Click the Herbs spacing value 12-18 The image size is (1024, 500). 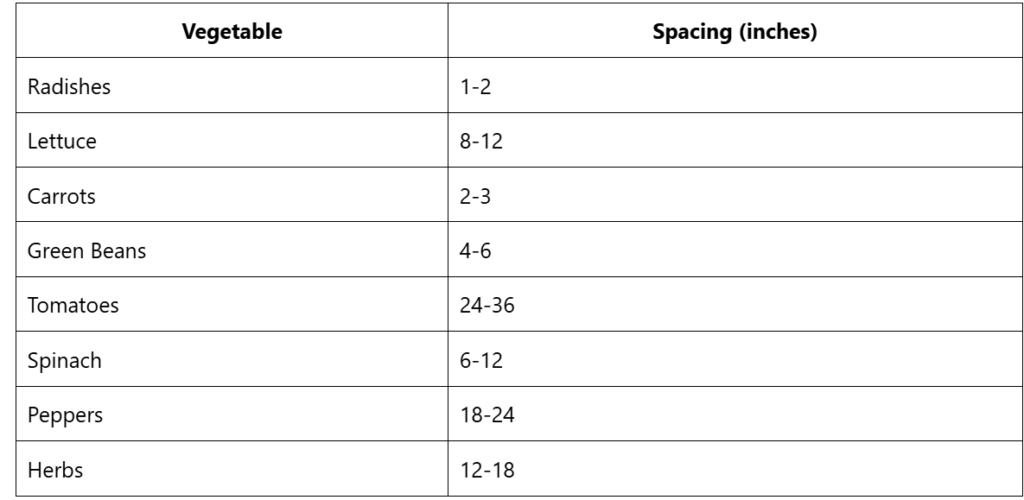[x=486, y=468]
